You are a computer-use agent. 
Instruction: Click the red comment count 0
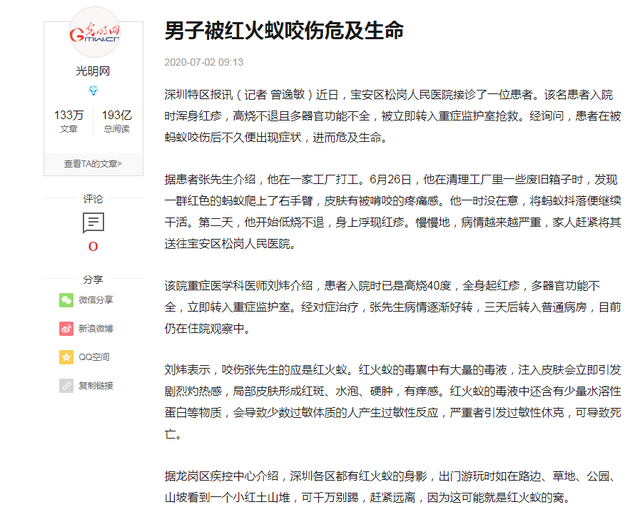[93, 246]
